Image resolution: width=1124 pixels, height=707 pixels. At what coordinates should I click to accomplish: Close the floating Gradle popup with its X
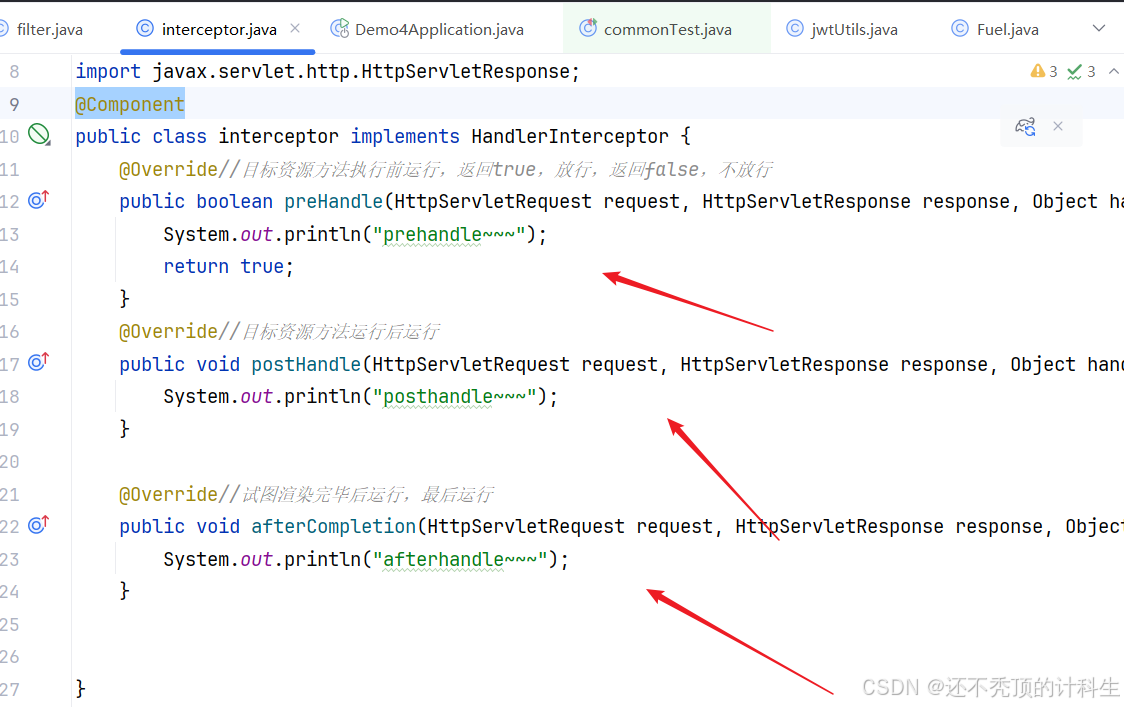point(1057,126)
